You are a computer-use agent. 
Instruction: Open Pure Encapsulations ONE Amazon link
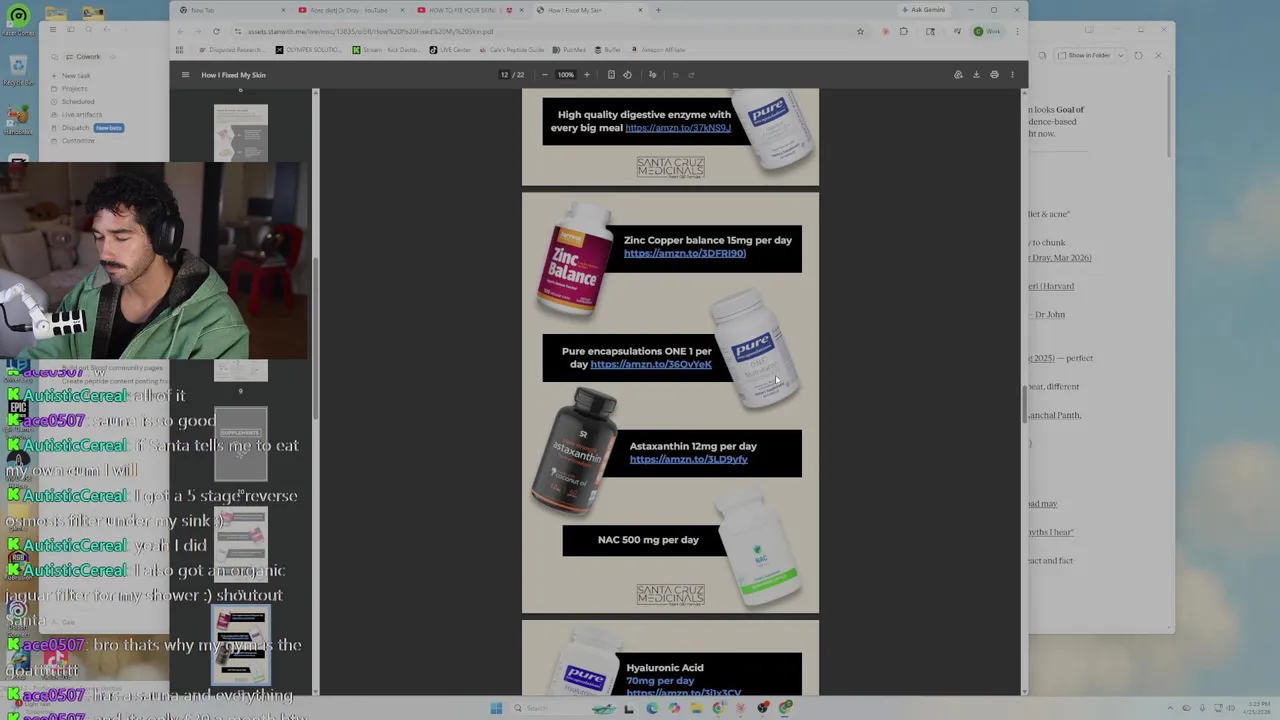point(651,364)
